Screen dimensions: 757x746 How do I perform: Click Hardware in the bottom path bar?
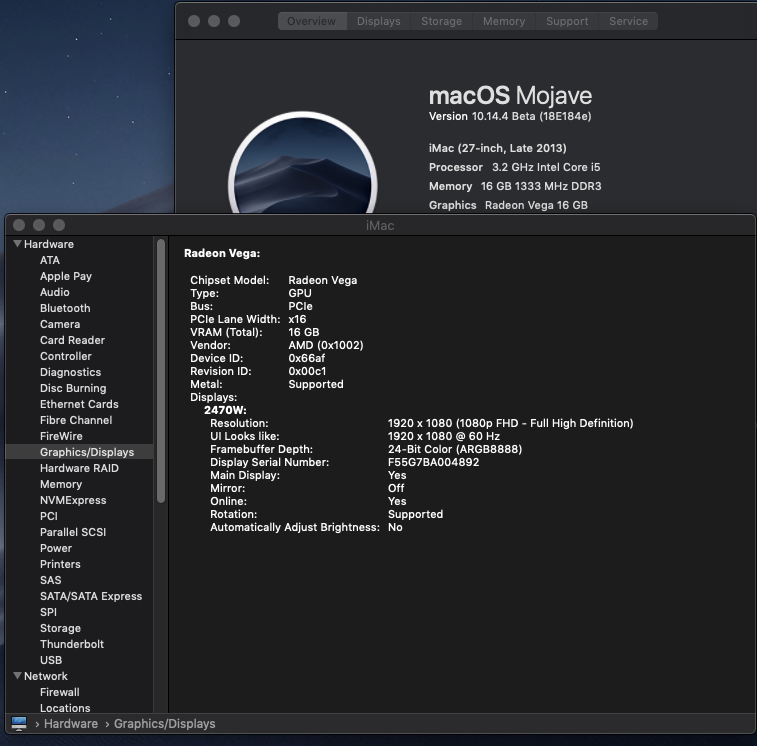71,723
